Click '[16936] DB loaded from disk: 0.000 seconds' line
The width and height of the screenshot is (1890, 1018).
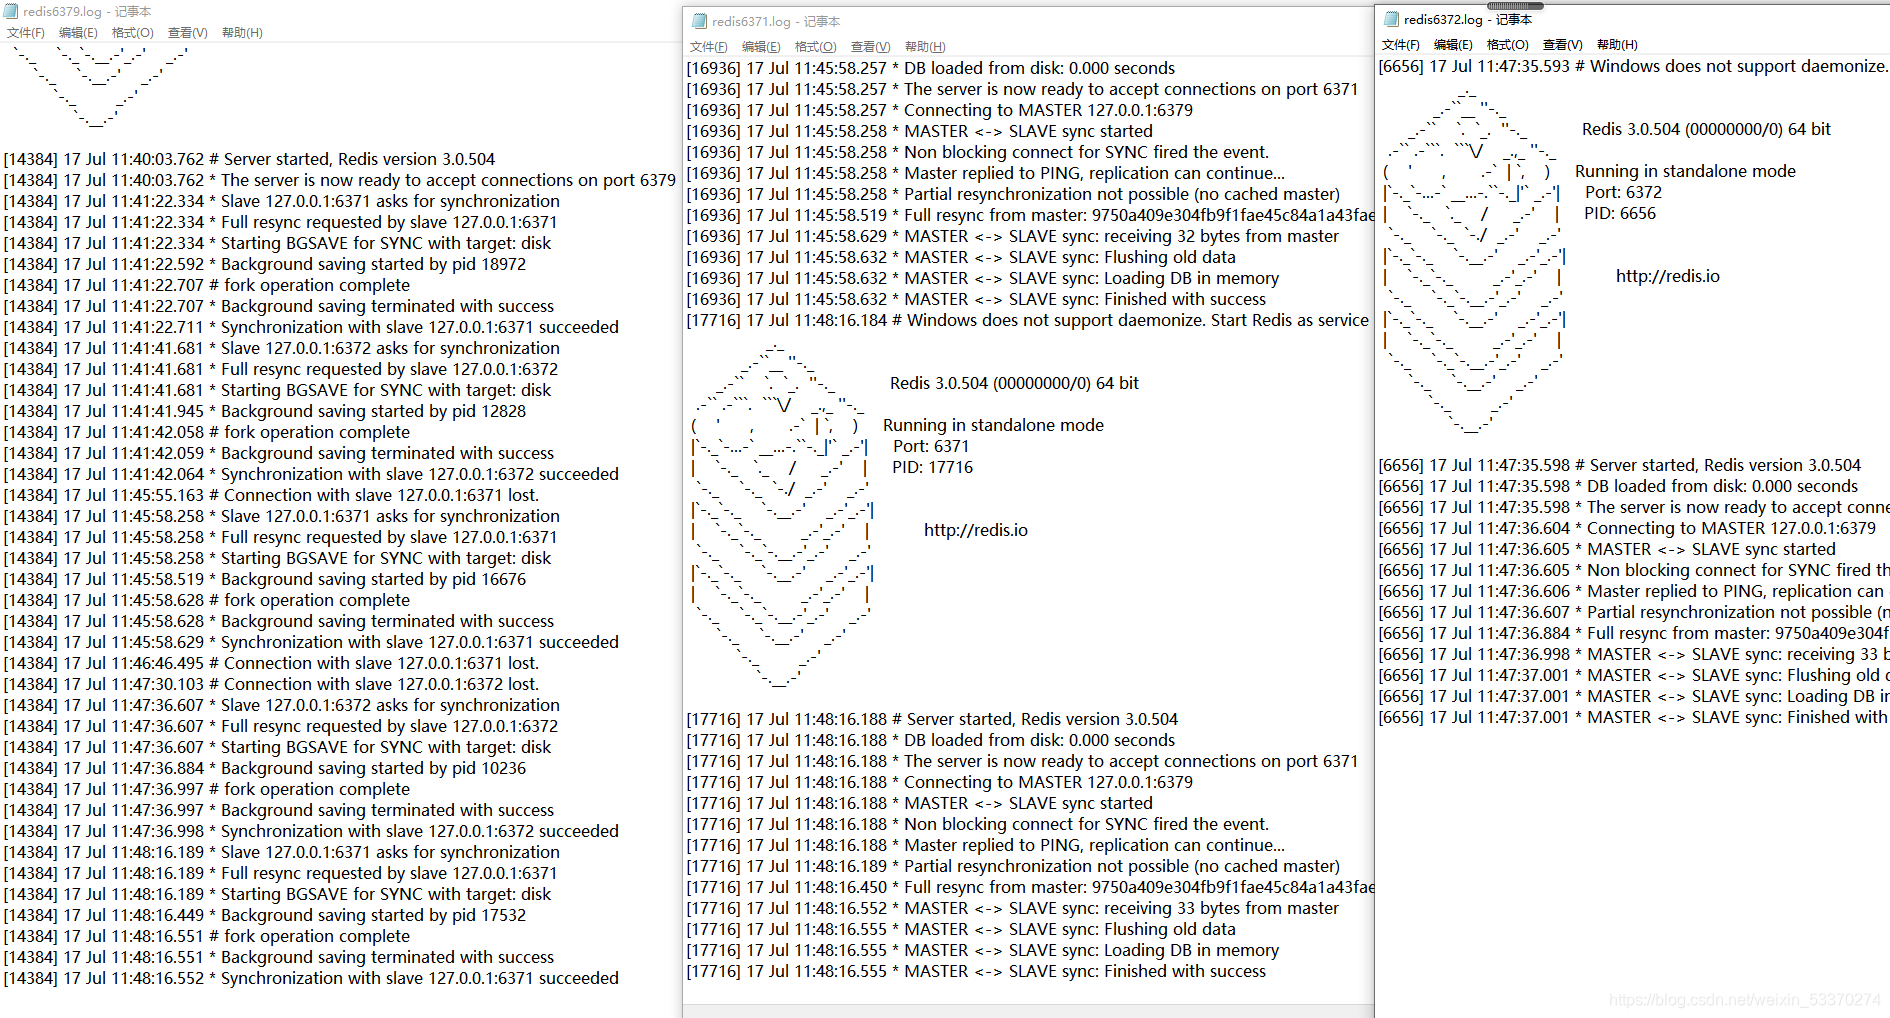tap(931, 68)
